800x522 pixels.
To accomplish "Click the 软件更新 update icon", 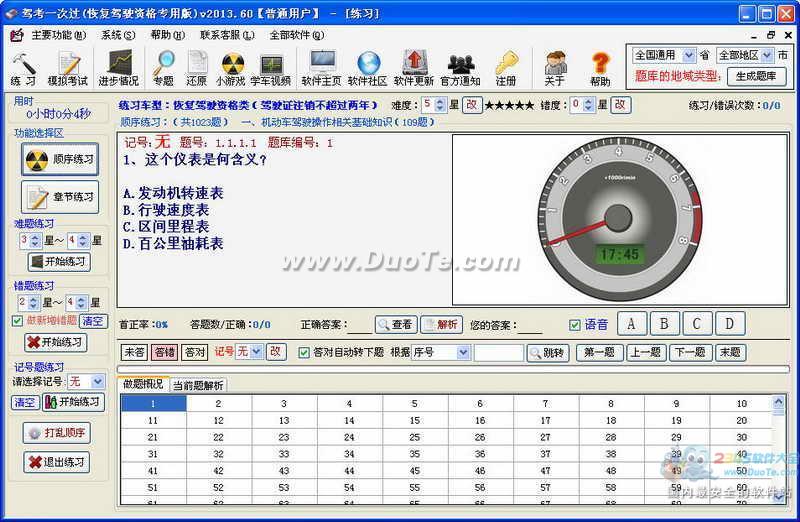I will tap(414, 66).
